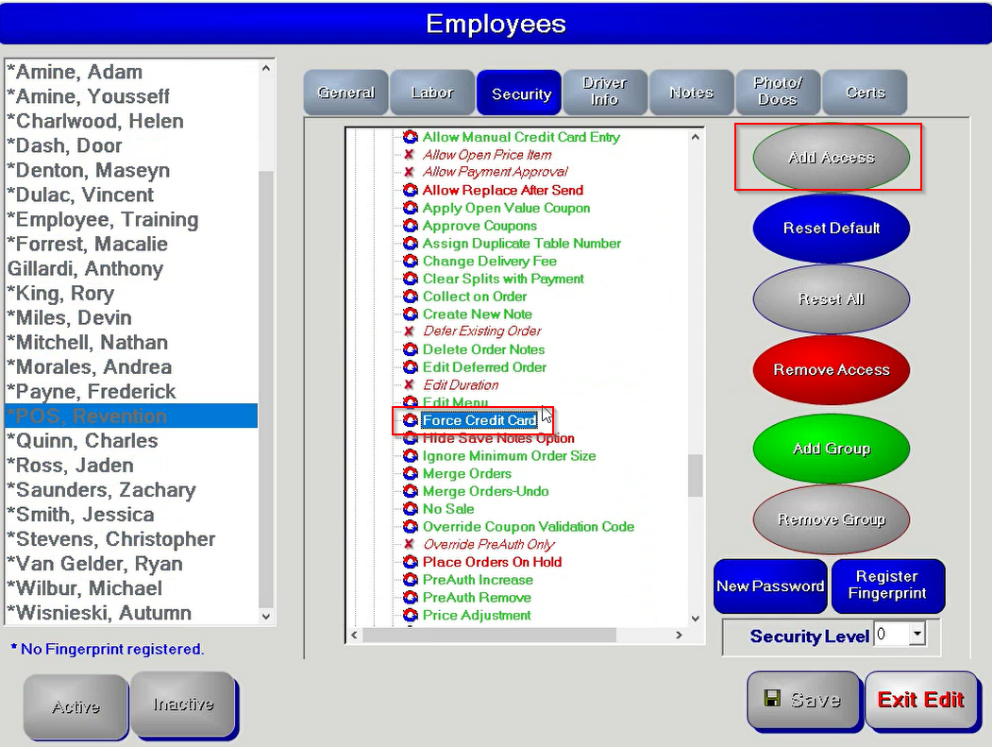Image resolution: width=992 pixels, height=747 pixels.
Task: Click the red X icon beside Allow Open Price Item
Action: (409, 155)
